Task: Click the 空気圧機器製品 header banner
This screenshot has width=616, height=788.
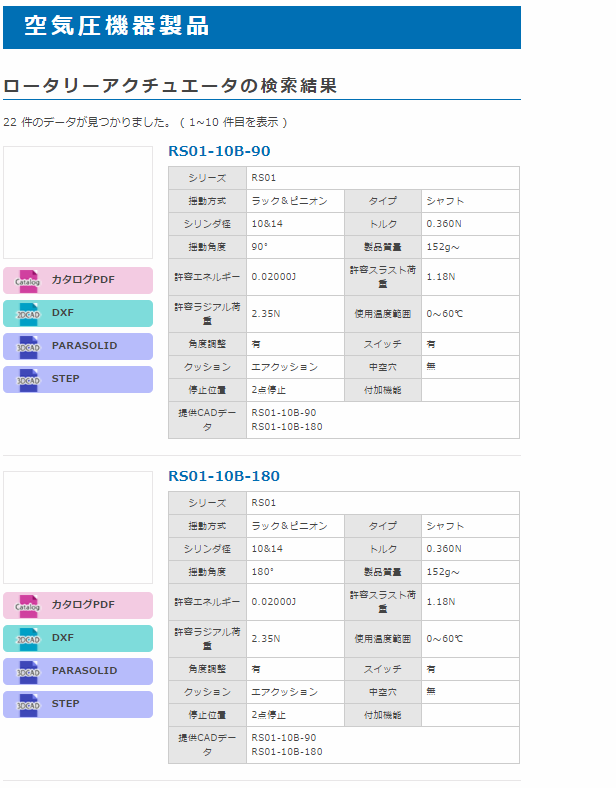Action: (261, 27)
